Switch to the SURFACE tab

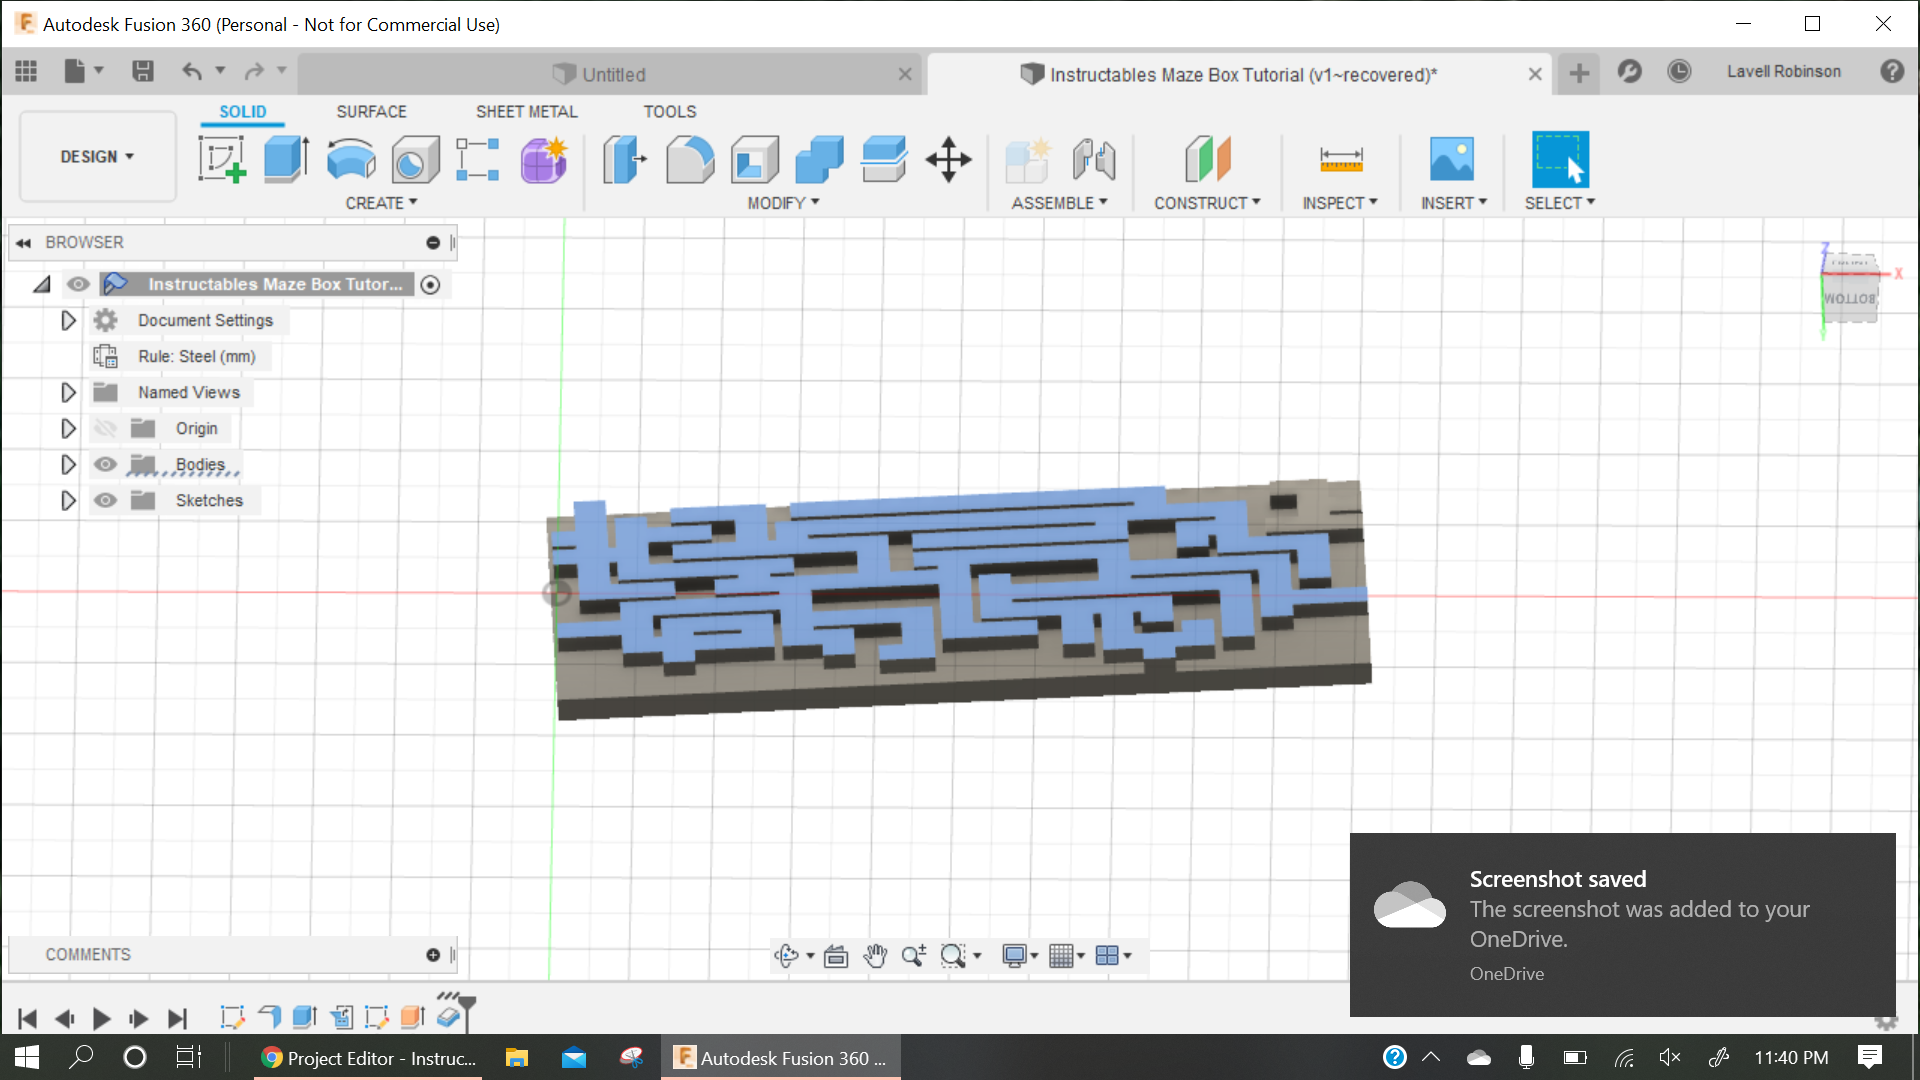pos(371,112)
